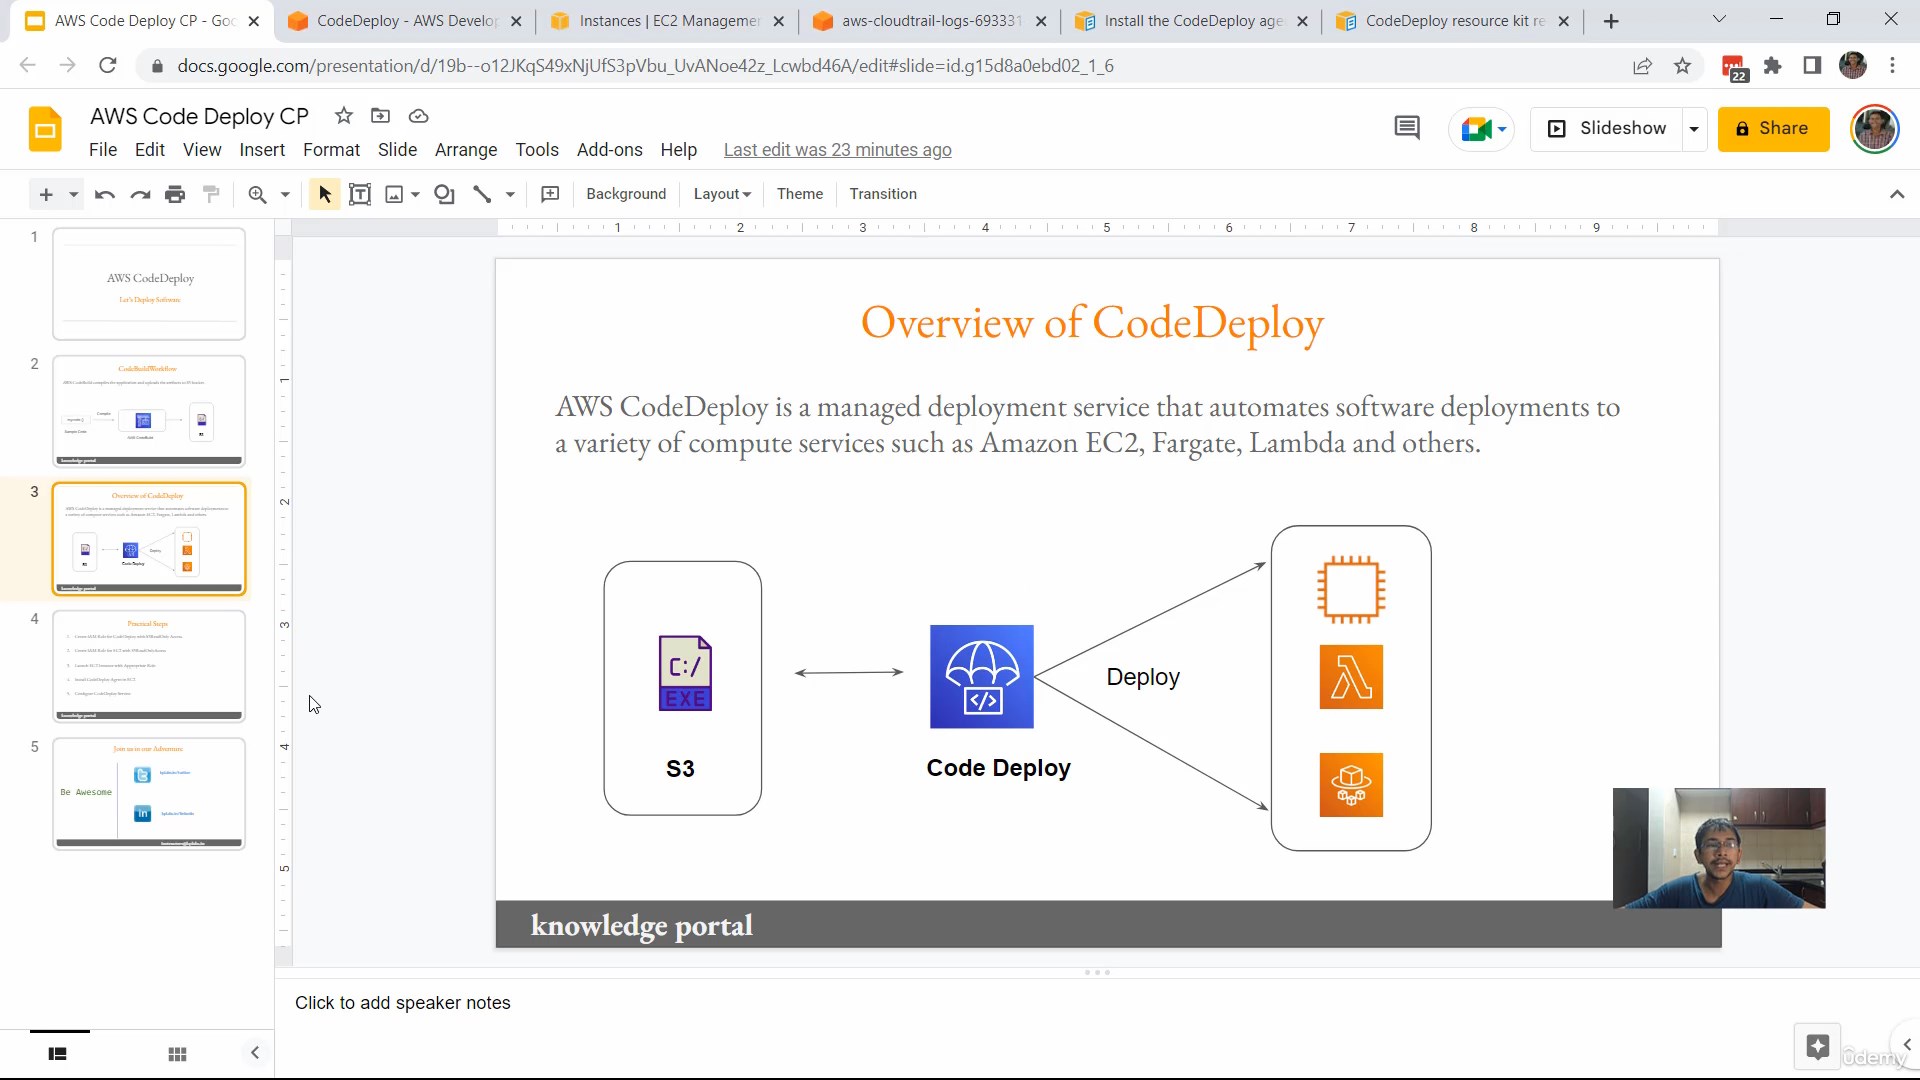Image resolution: width=1920 pixels, height=1080 pixels.
Task: Click the Google Slides home logo
Action: 45,130
